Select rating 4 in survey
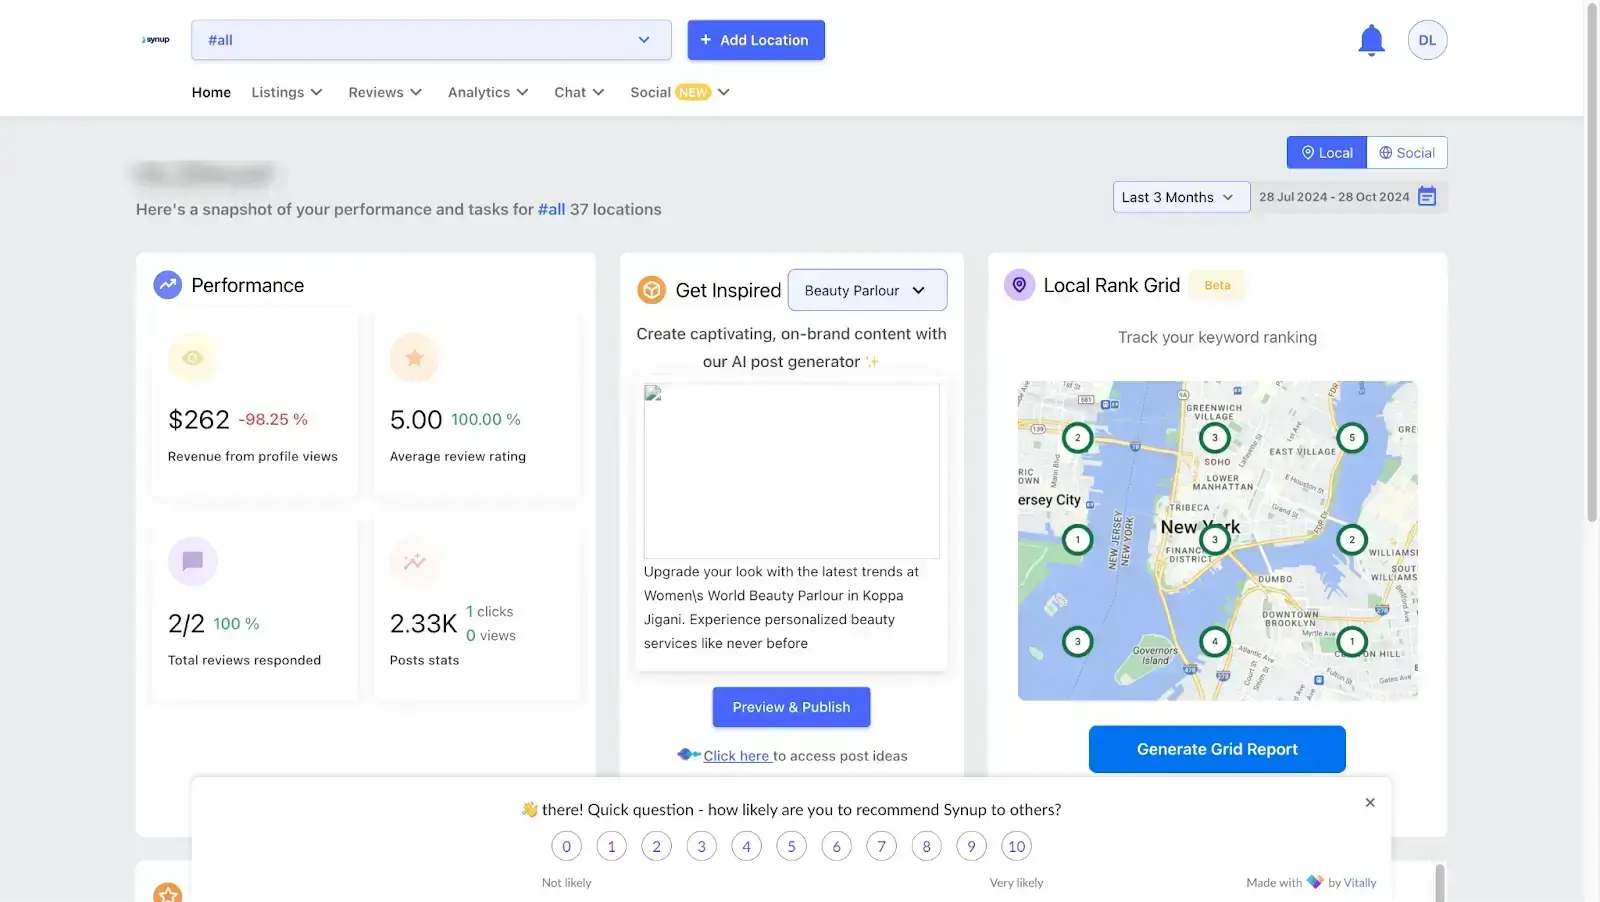This screenshot has height=902, width=1600. click(x=746, y=846)
